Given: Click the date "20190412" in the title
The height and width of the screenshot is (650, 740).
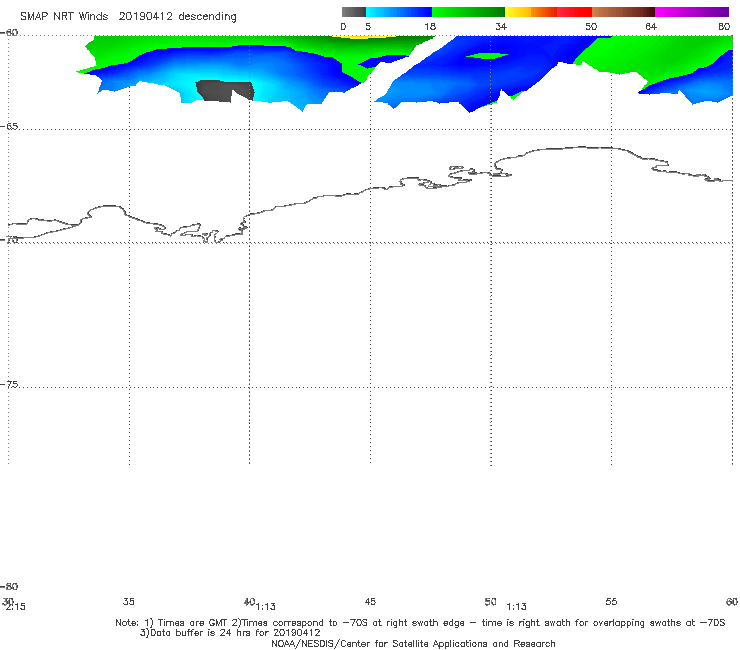Looking at the screenshot, I should point(145,17).
